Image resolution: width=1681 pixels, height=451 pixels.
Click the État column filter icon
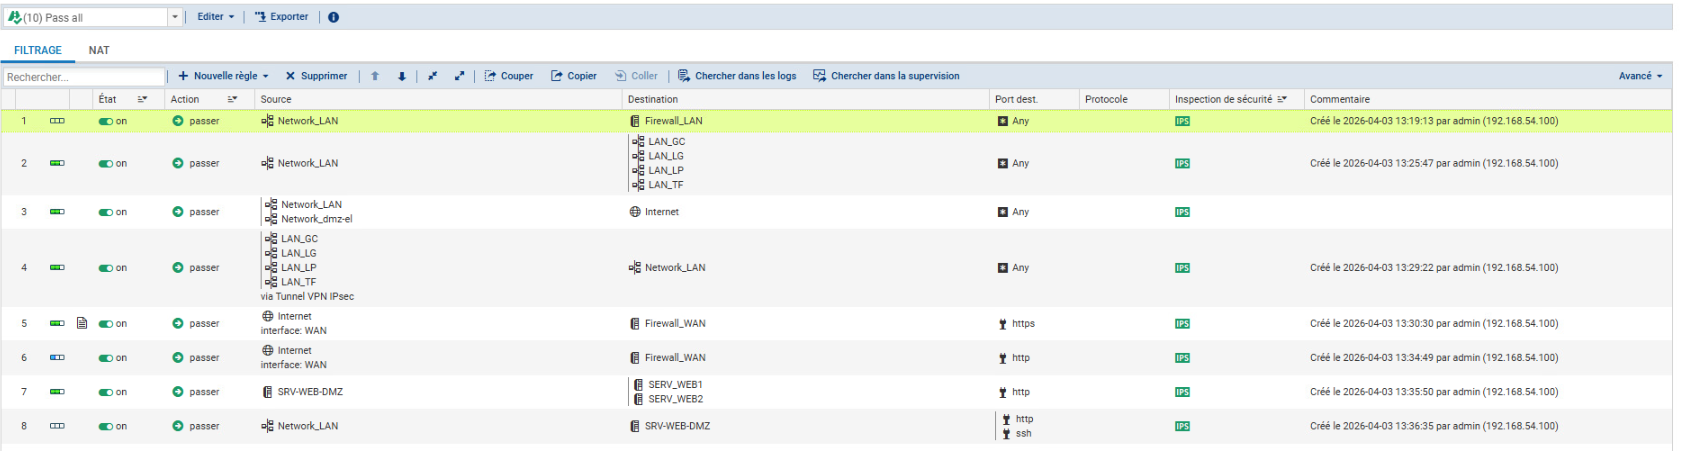click(x=142, y=99)
